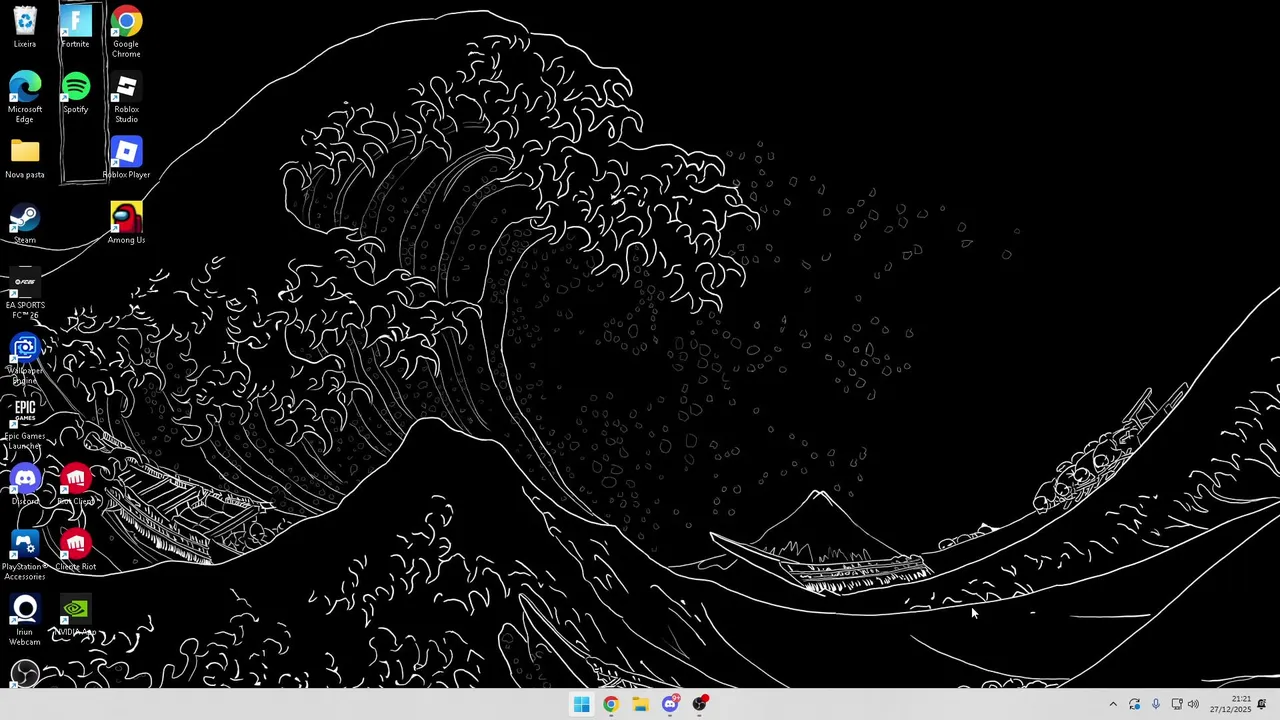This screenshot has width=1280, height=720.
Task: Click the sync update tray icon
Action: [1134, 704]
